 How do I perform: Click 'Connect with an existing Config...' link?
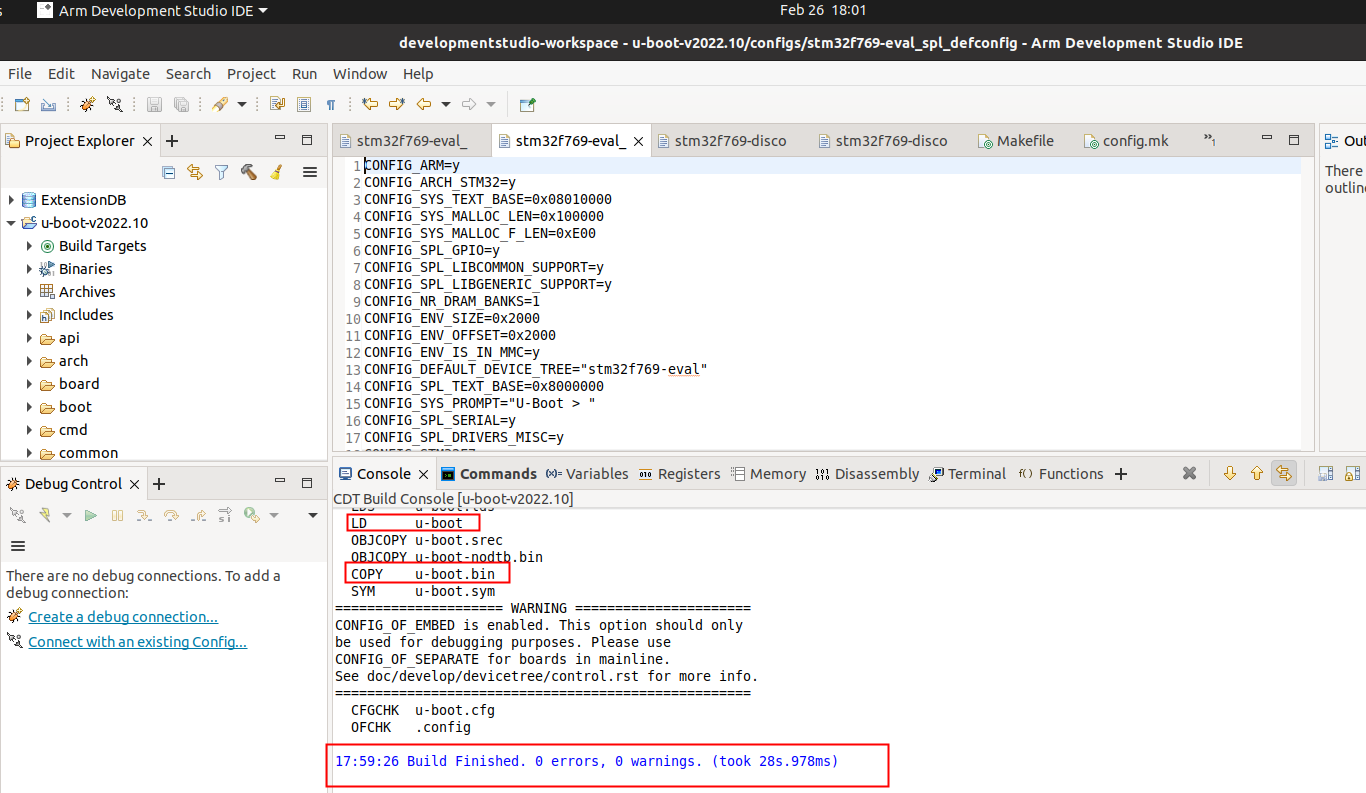click(x=137, y=642)
